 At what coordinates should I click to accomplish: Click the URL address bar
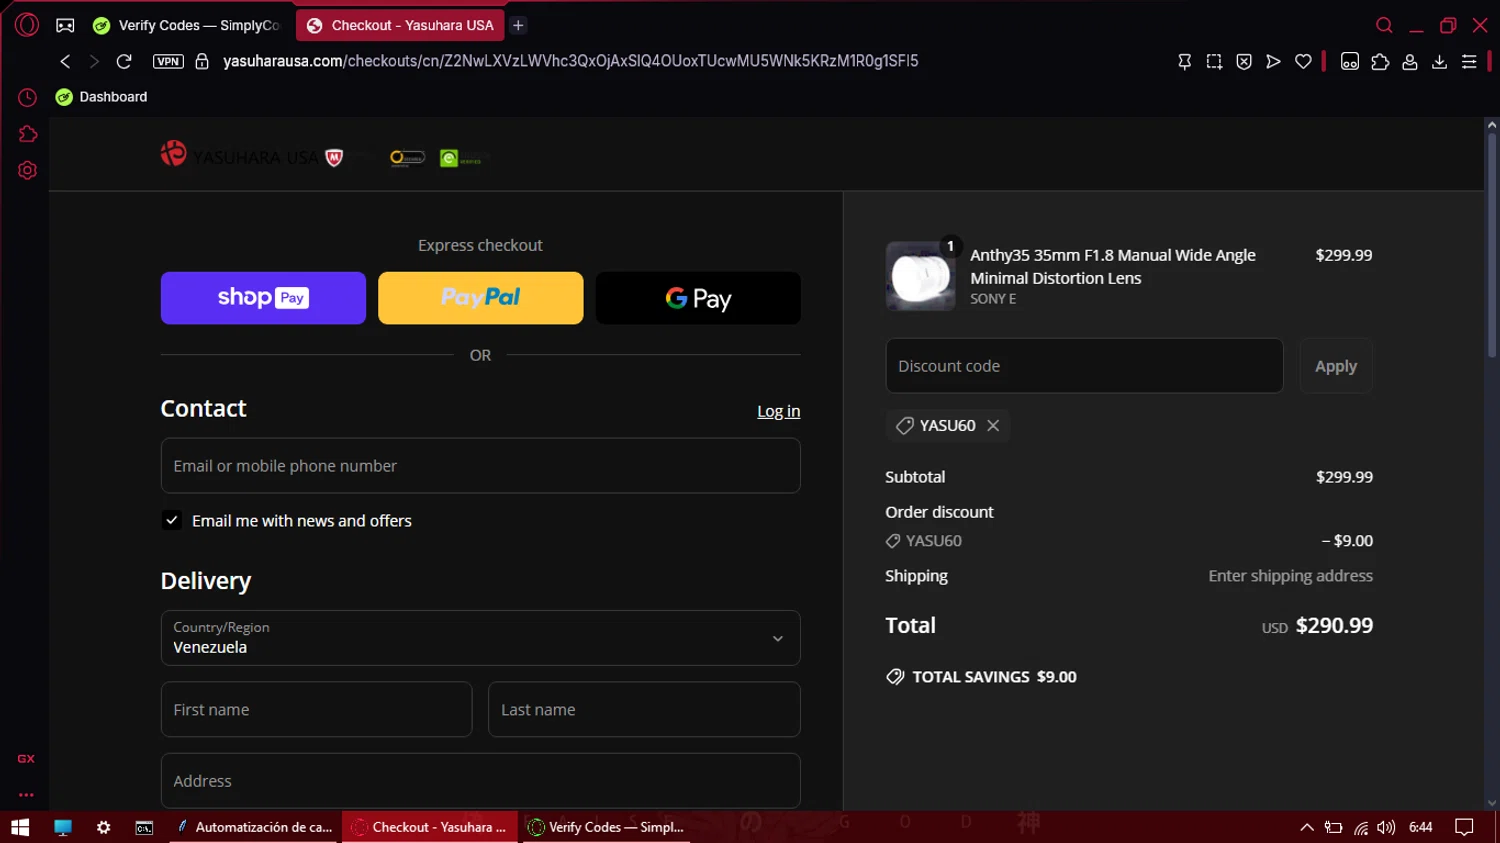click(570, 61)
